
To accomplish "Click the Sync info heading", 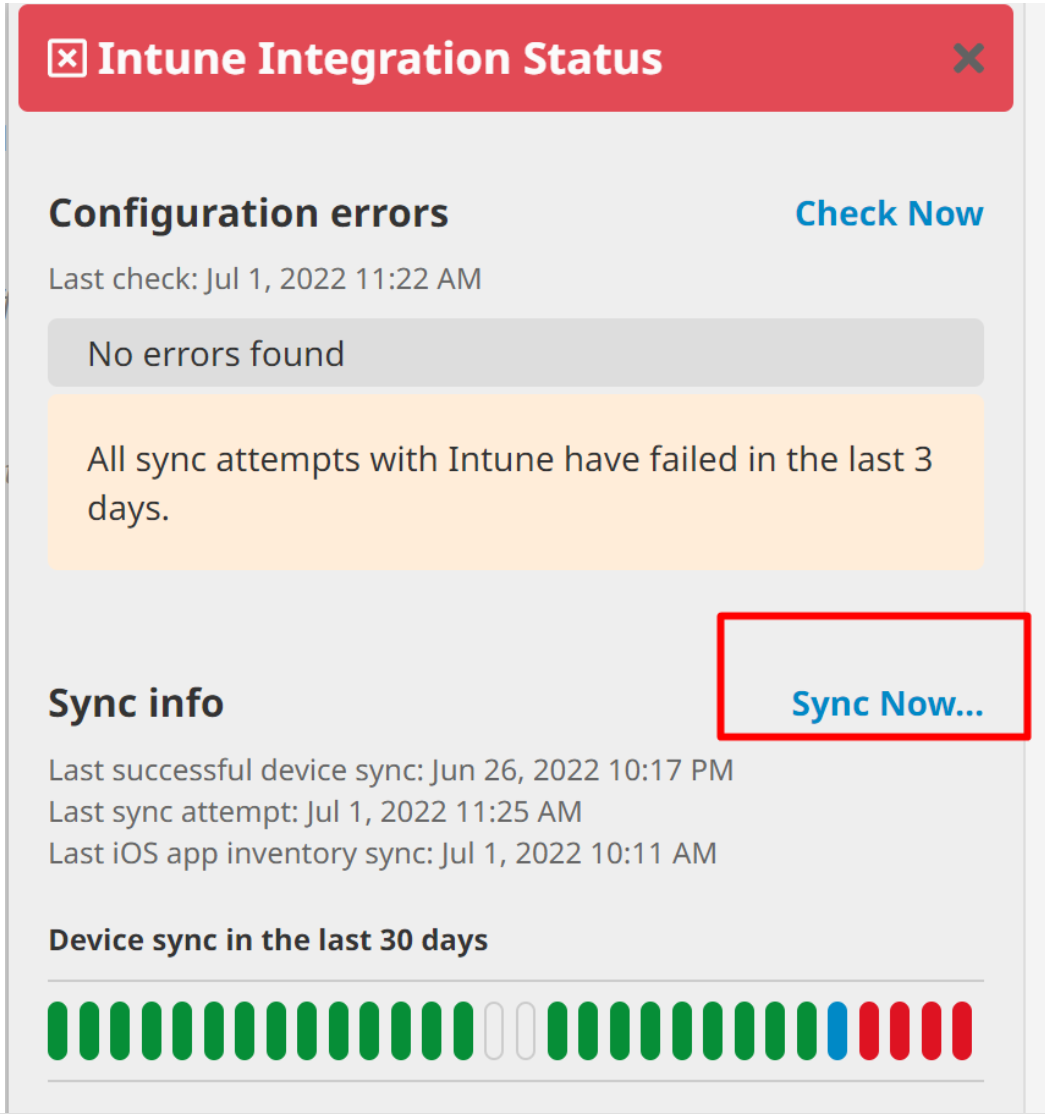I will click(x=136, y=704).
